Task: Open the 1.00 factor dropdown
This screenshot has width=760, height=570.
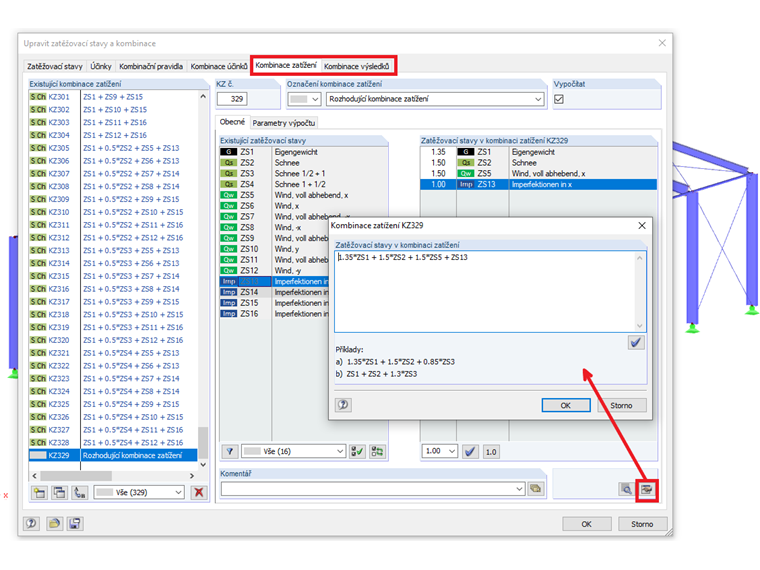Action: pyautogui.click(x=439, y=451)
